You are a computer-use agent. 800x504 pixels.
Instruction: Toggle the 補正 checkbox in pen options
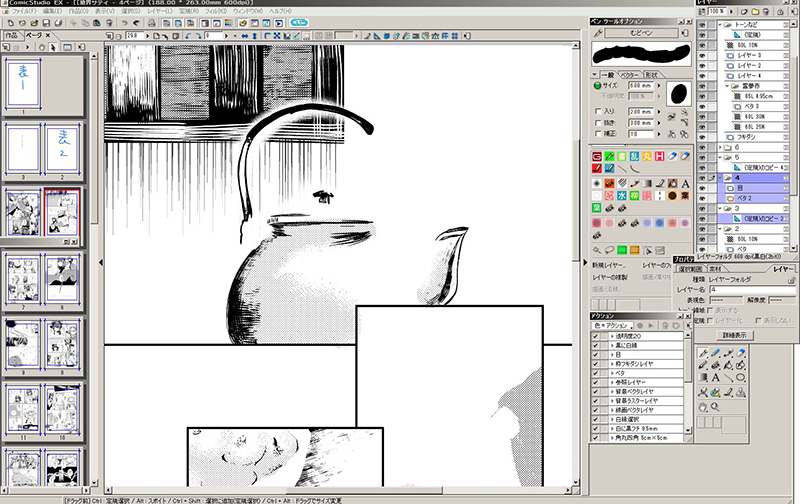tap(598, 133)
